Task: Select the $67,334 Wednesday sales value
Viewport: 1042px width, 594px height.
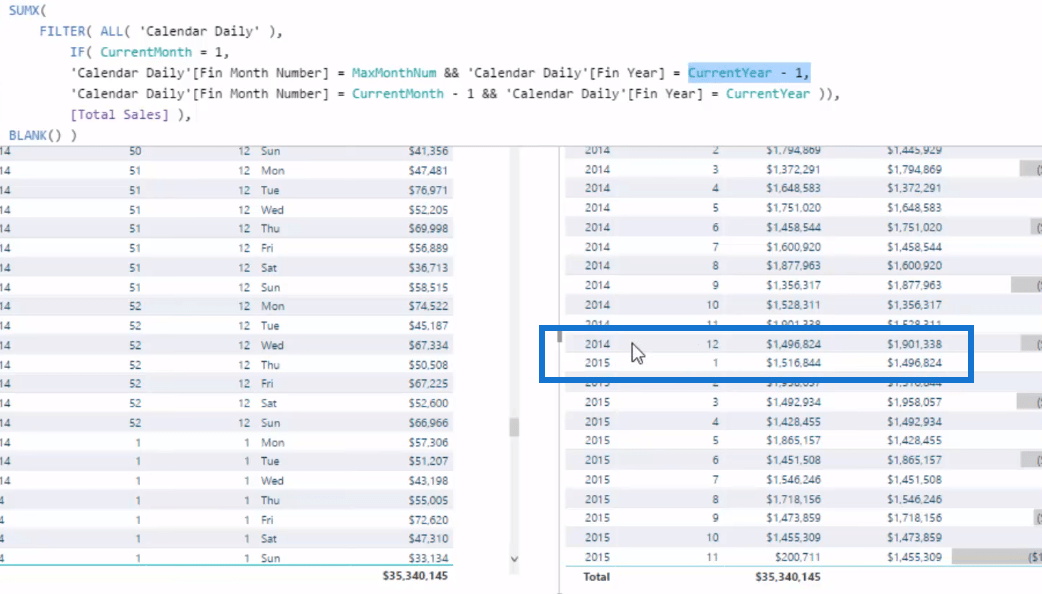Action: 428,346
